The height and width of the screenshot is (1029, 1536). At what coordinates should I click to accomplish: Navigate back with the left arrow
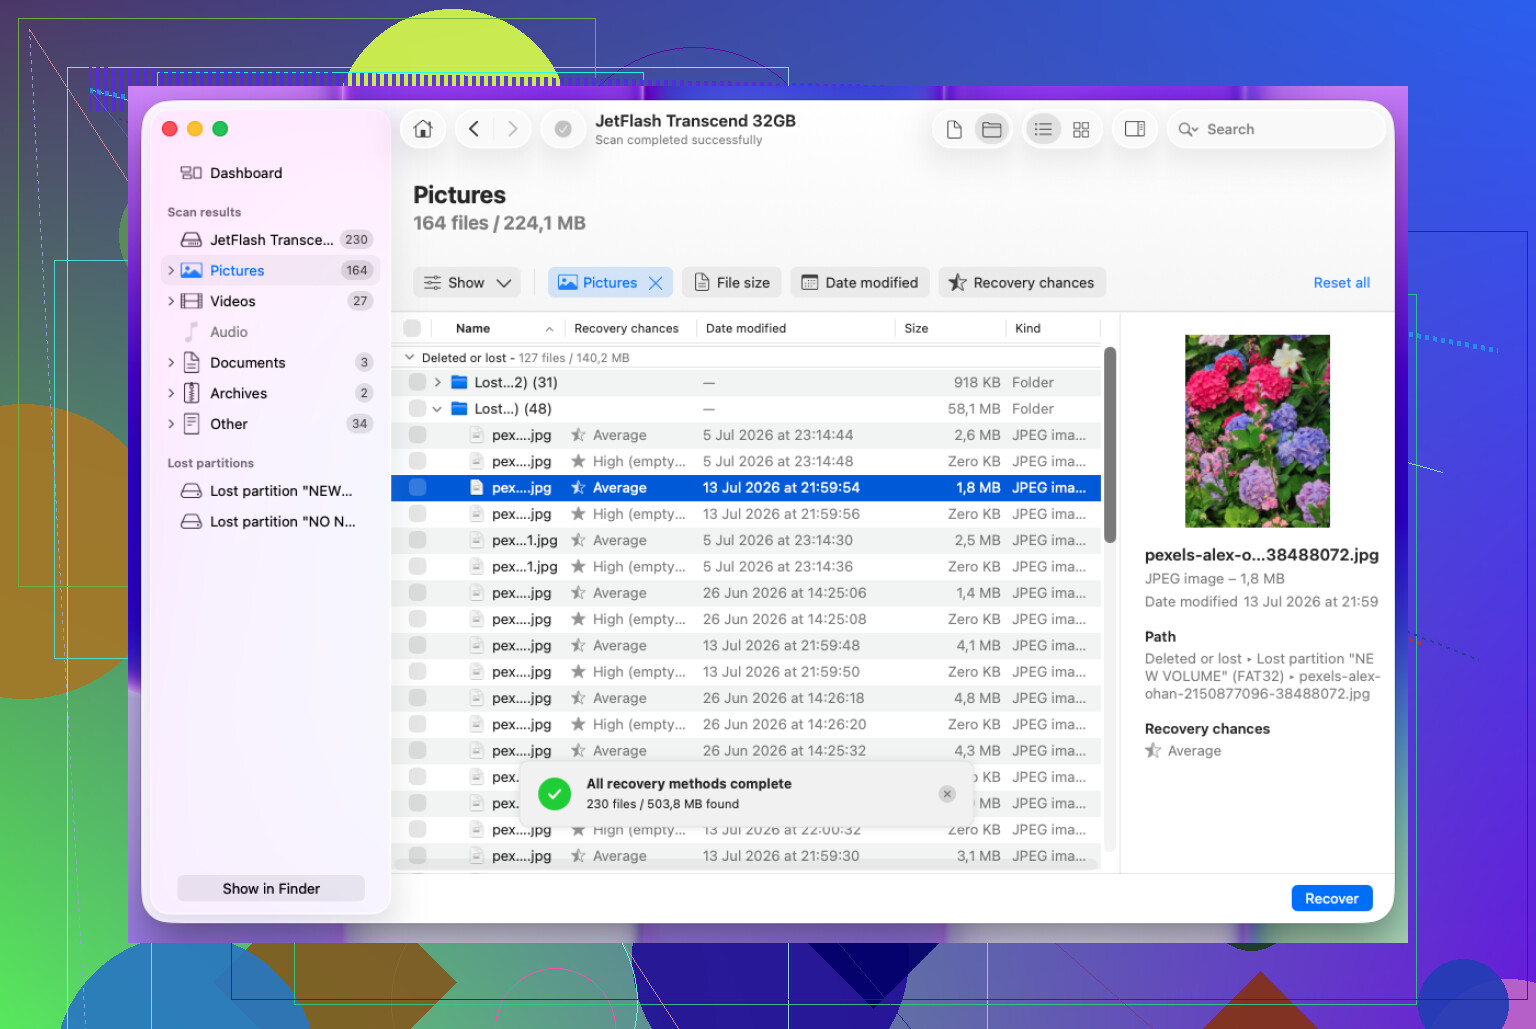[x=474, y=129]
